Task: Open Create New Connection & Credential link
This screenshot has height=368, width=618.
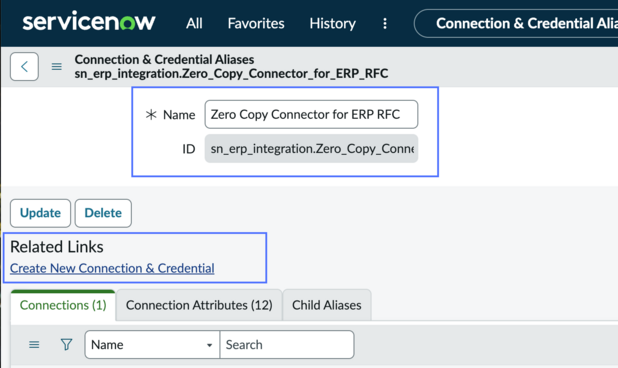Action: point(112,268)
